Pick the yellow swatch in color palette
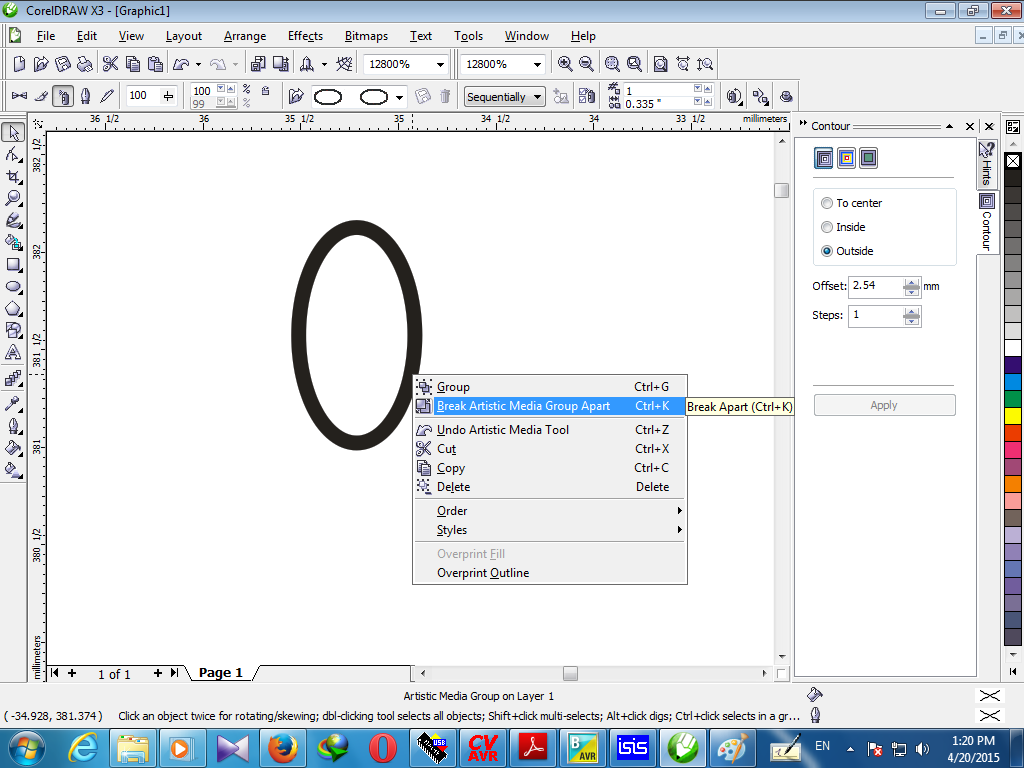This screenshot has width=1024, height=768. tap(1013, 415)
